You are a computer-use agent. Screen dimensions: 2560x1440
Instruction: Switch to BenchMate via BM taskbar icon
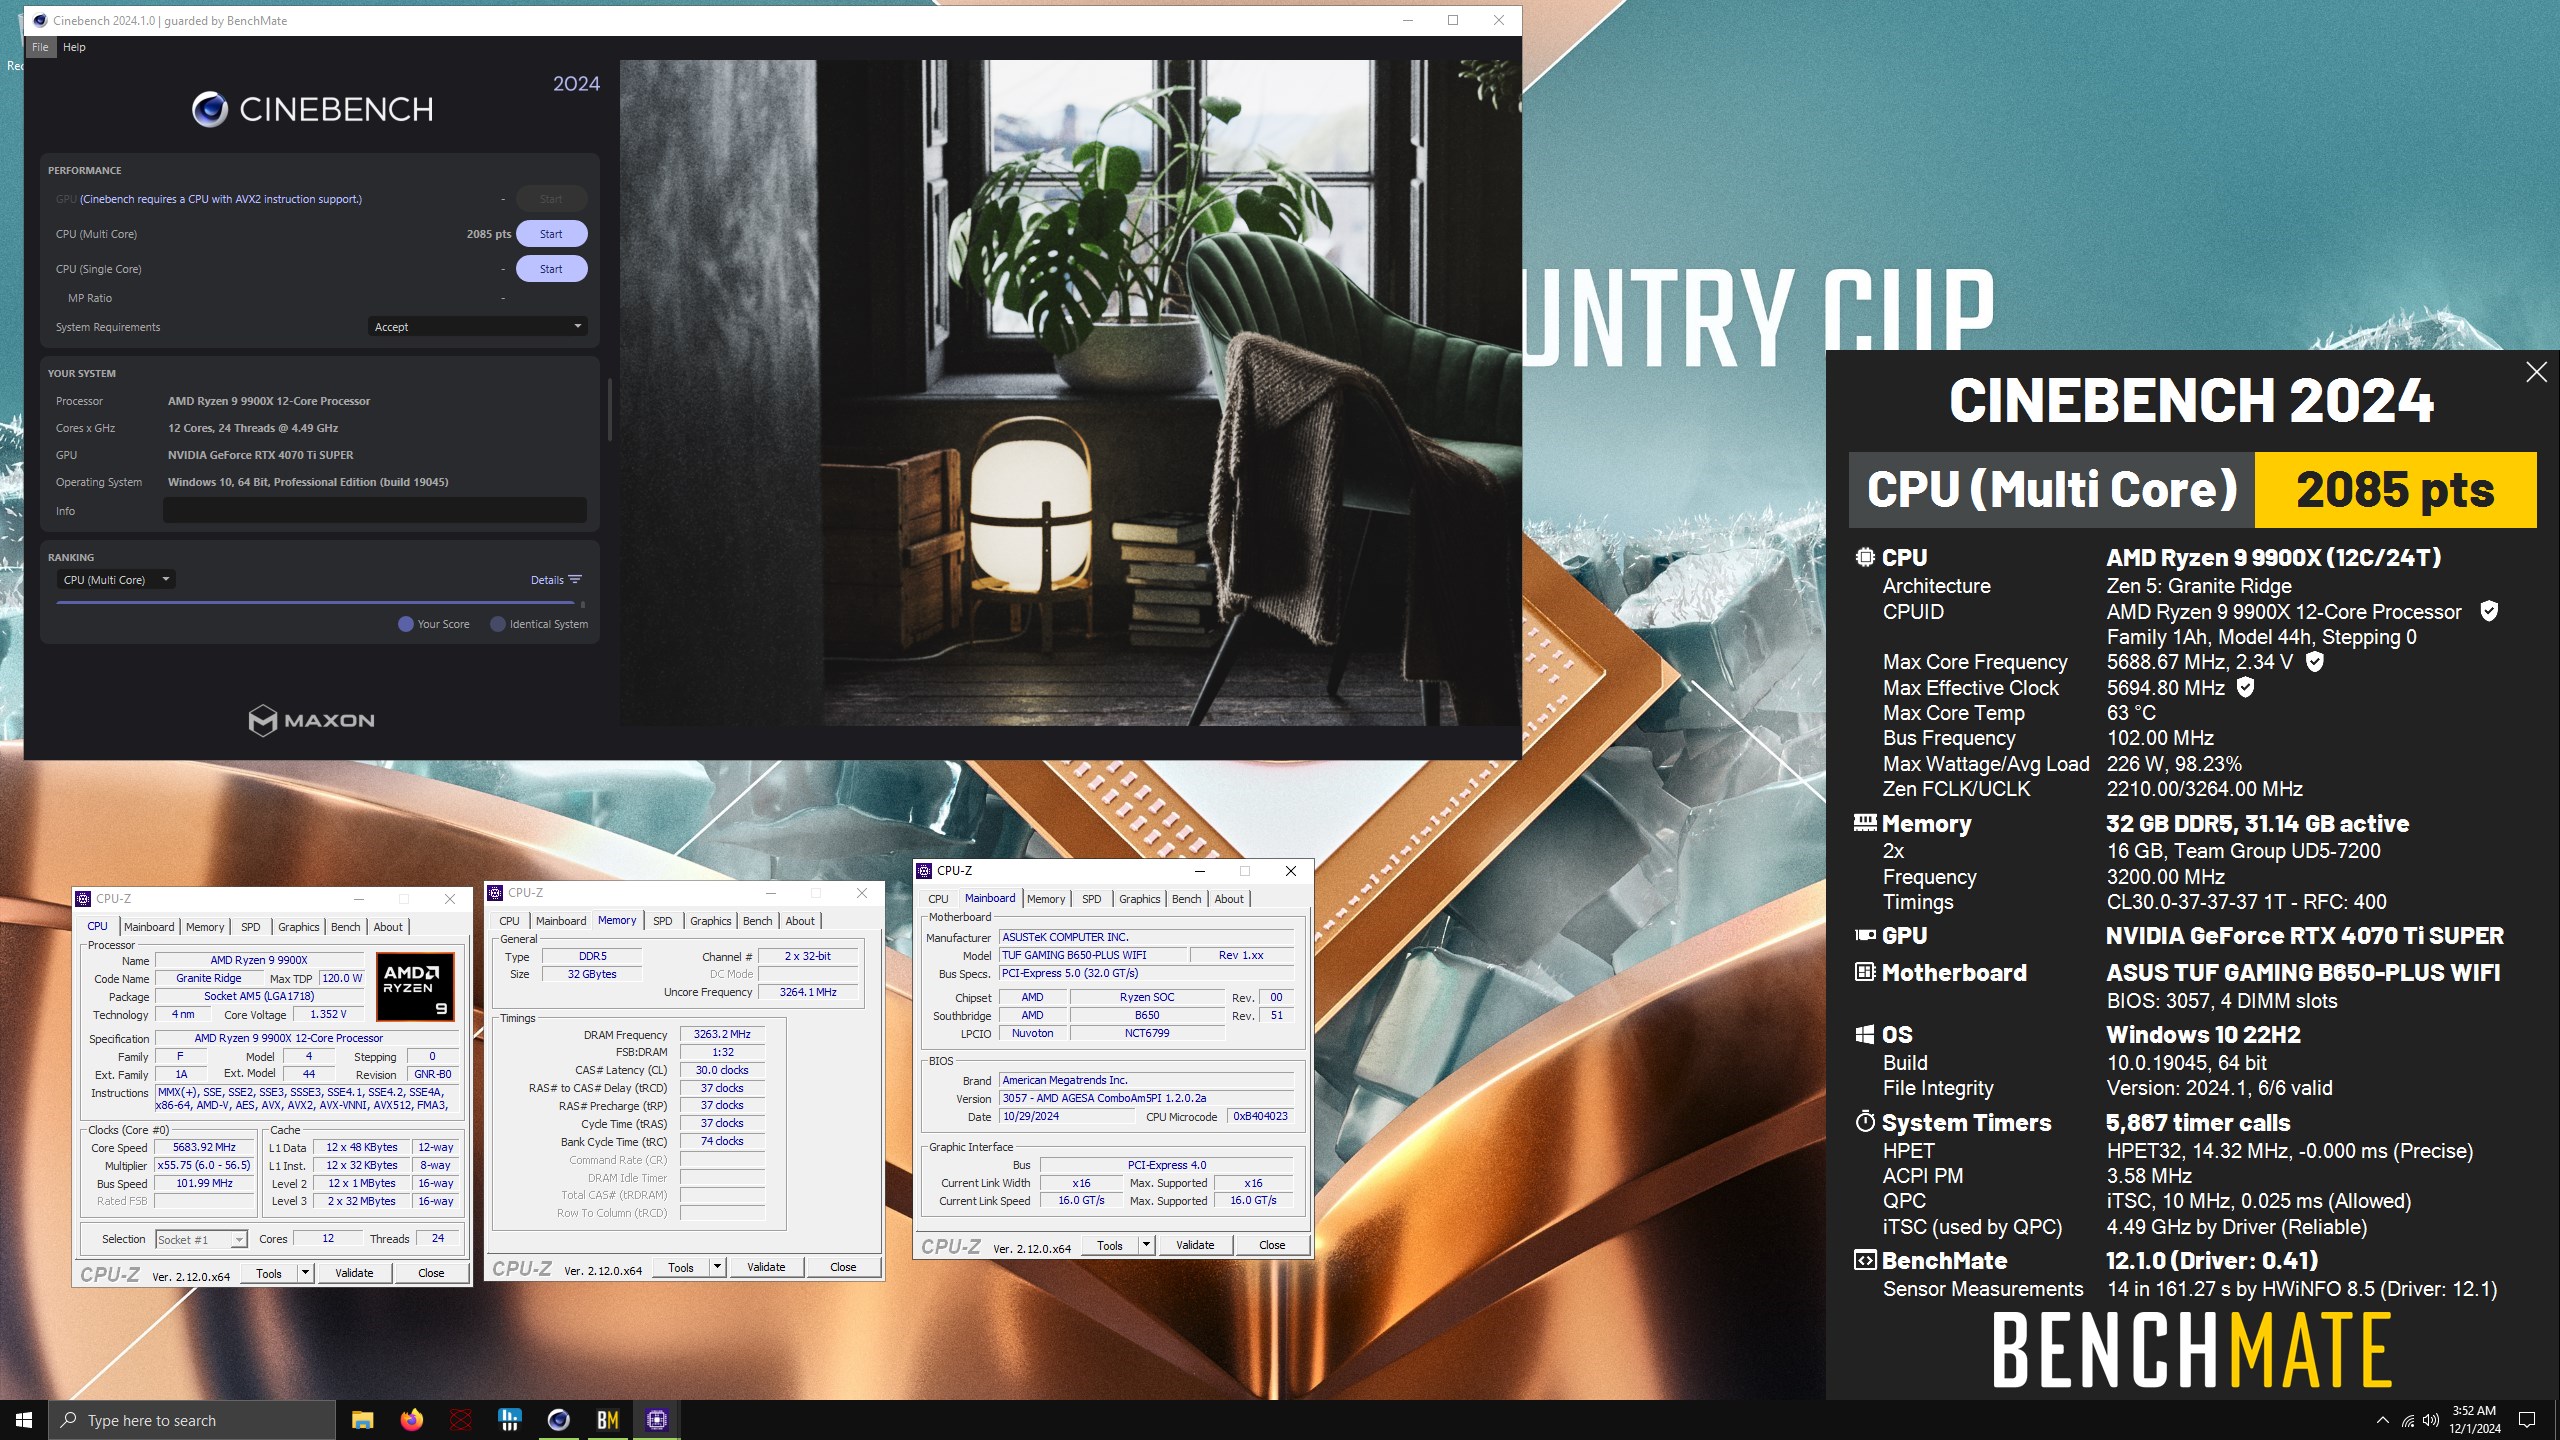(607, 1420)
